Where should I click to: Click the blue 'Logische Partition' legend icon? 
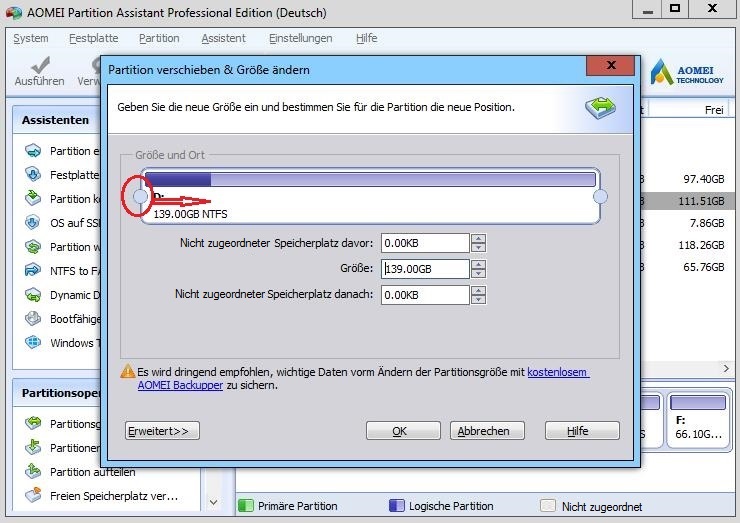click(396, 506)
